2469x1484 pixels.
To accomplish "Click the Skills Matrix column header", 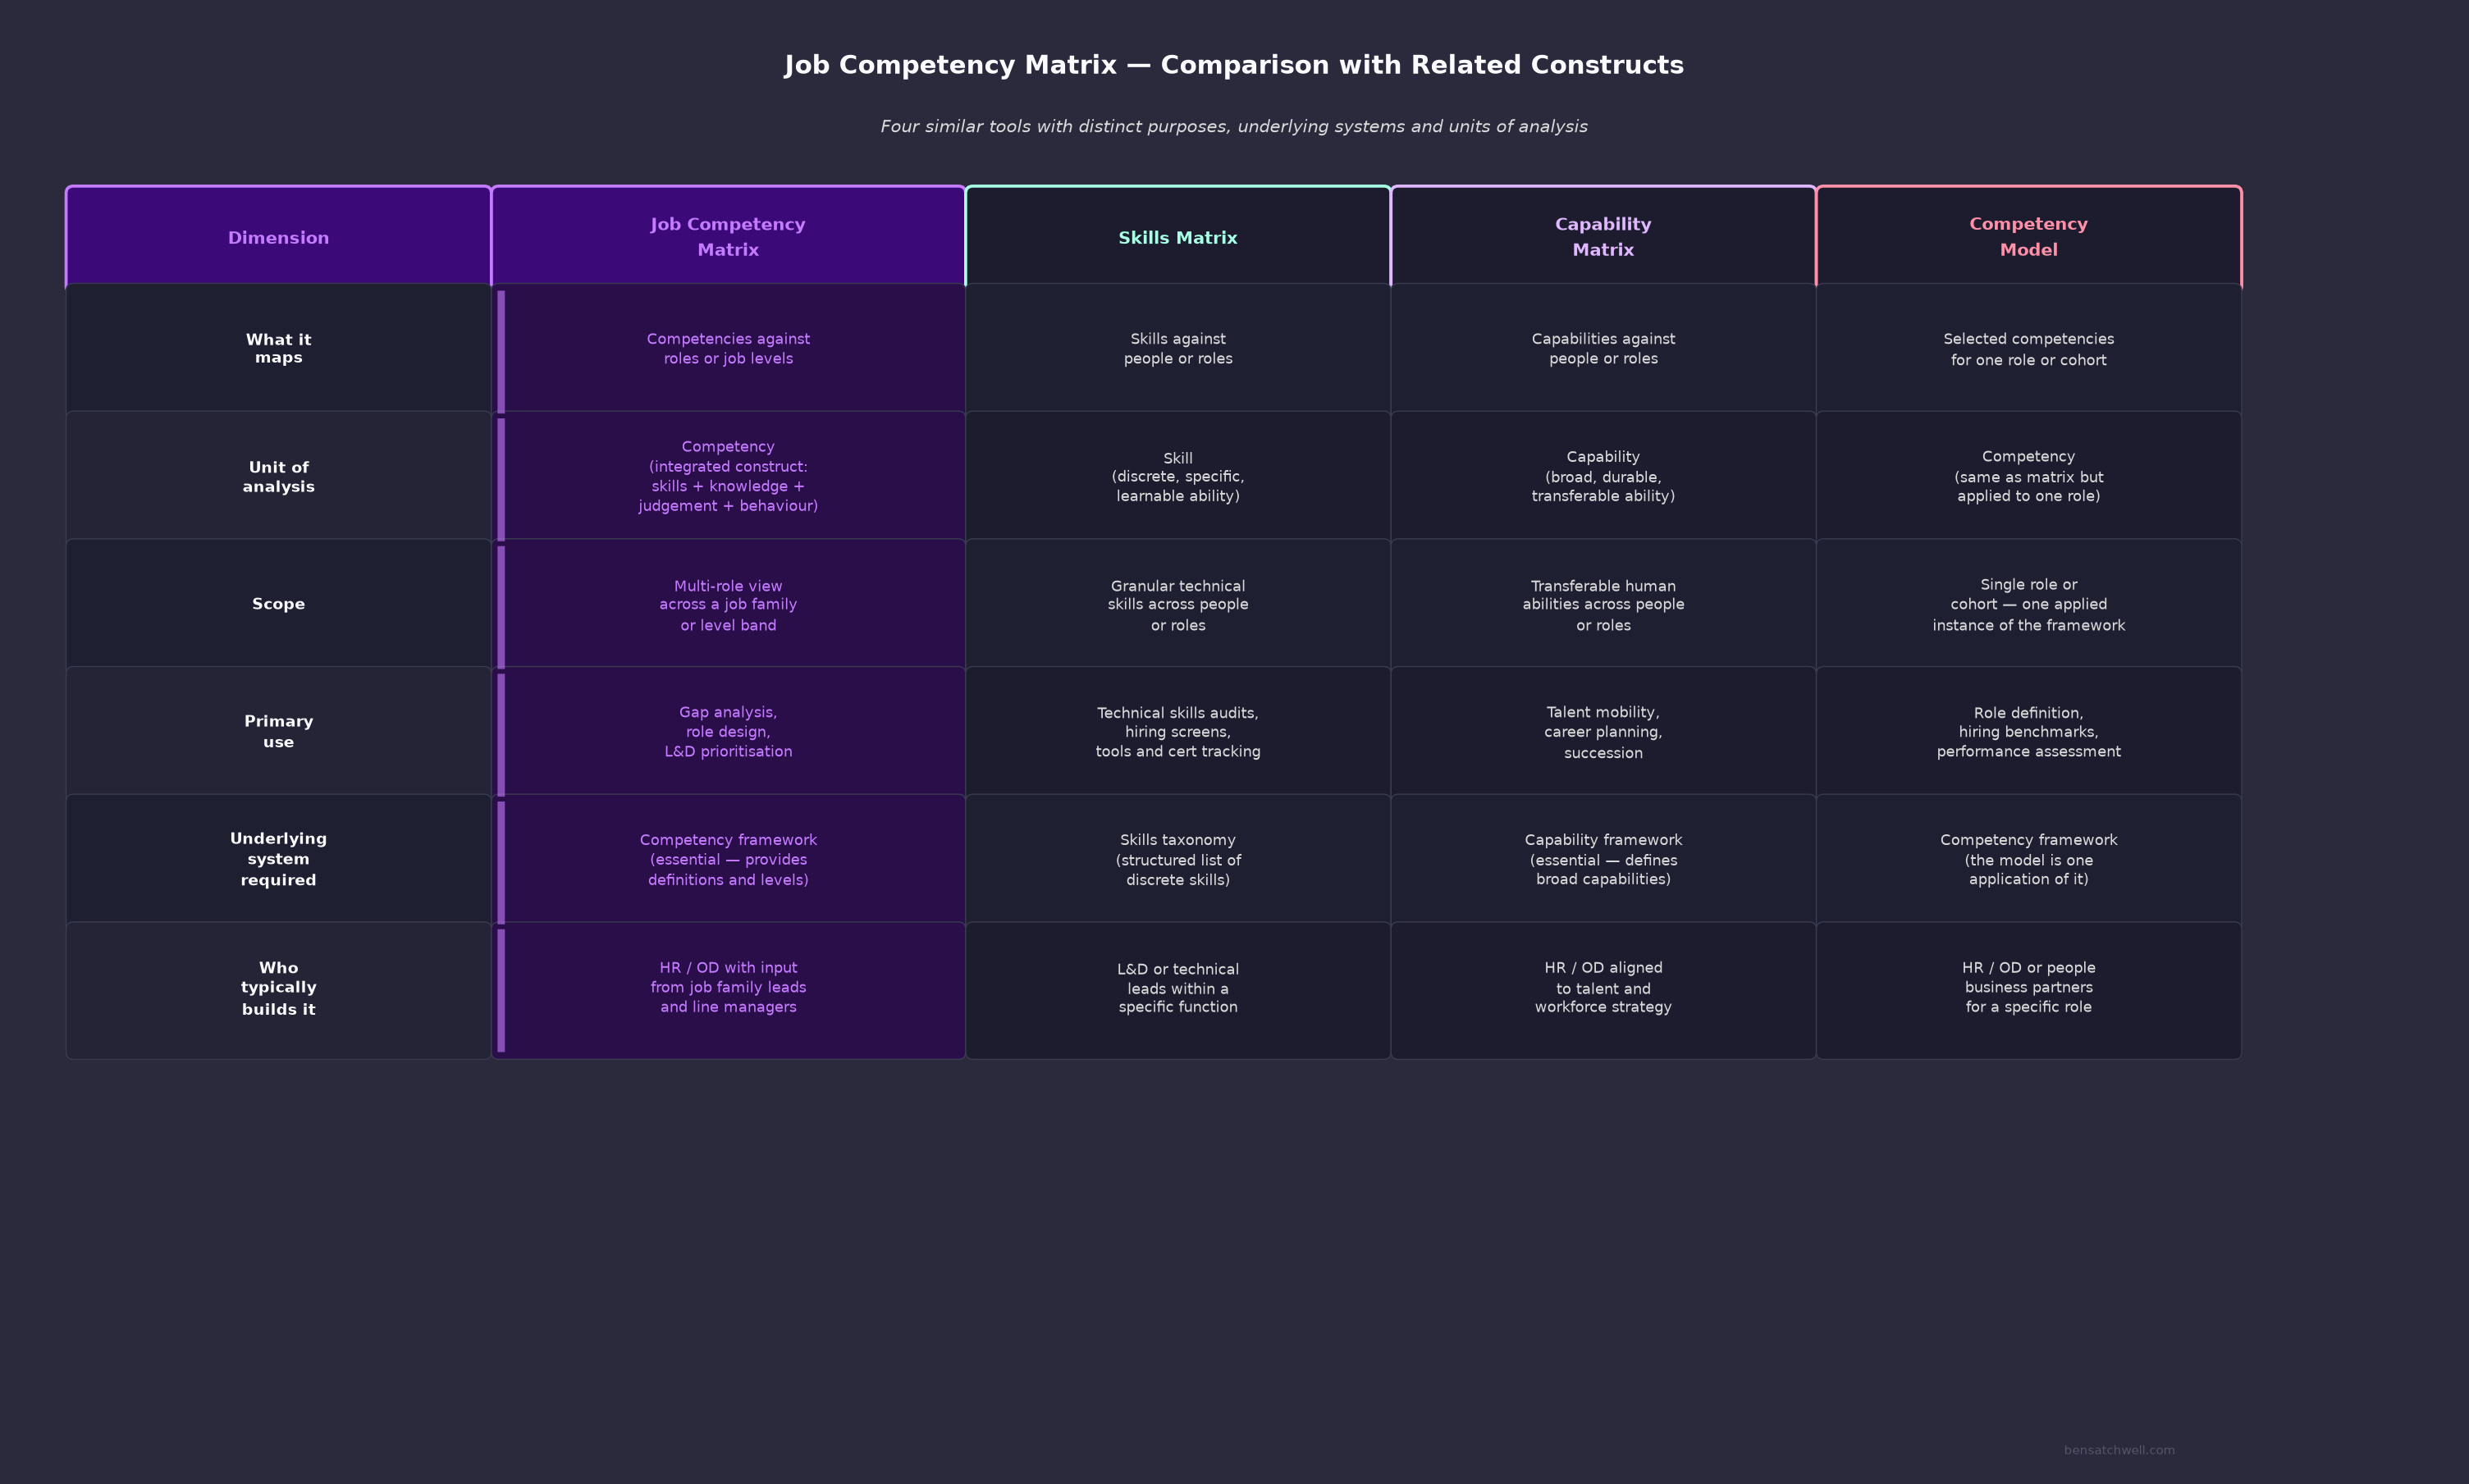I will click(x=1178, y=237).
